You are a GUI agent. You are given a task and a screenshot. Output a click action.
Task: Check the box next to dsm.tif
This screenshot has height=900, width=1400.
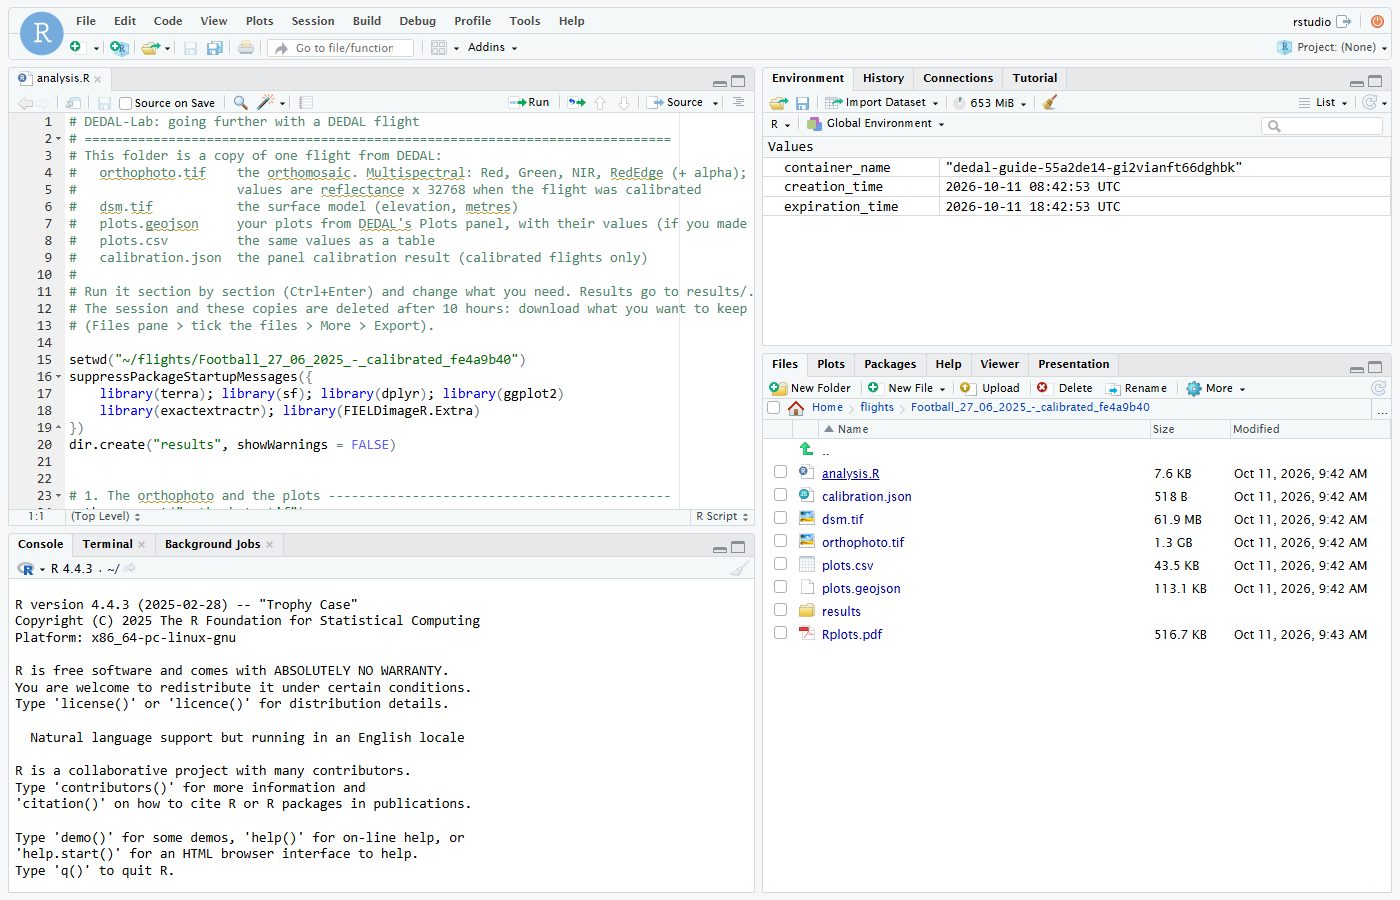point(780,518)
